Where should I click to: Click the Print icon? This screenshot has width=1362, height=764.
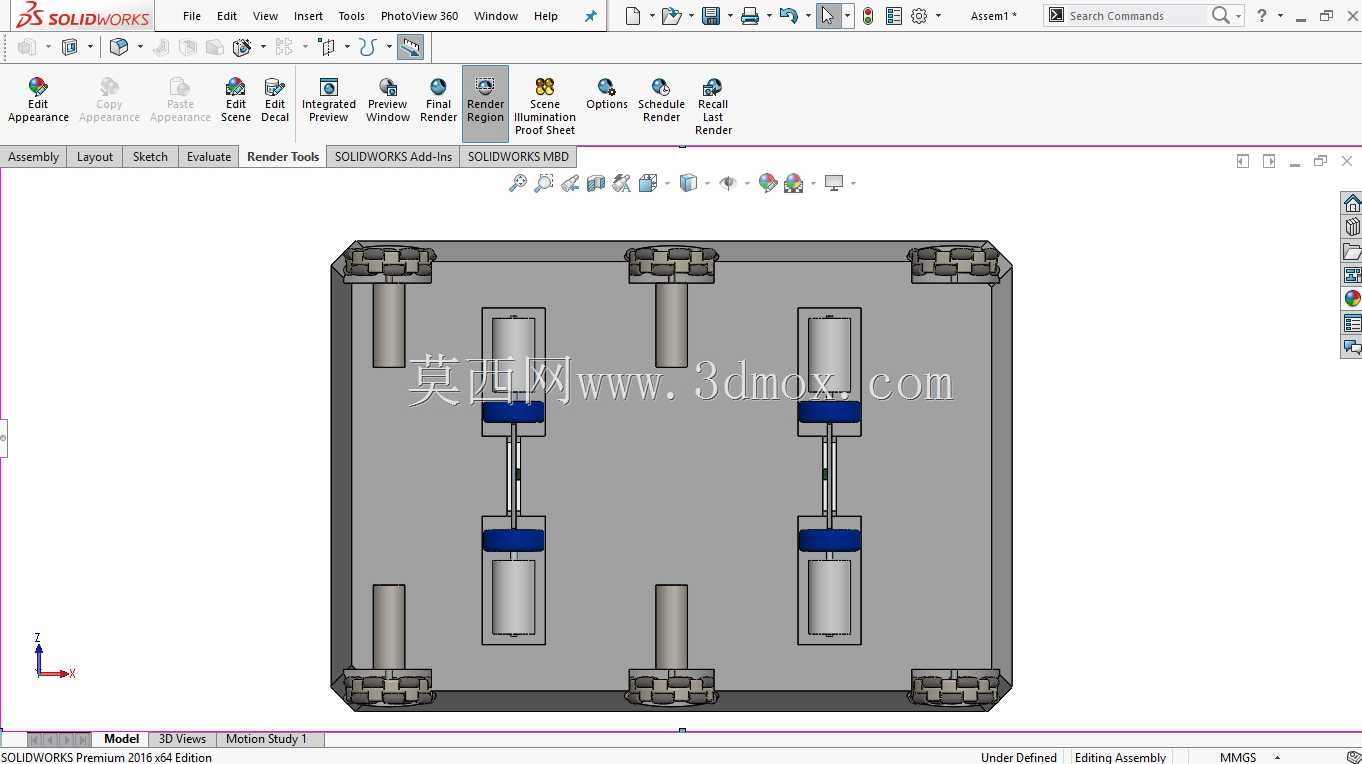pyautogui.click(x=750, y=16)
